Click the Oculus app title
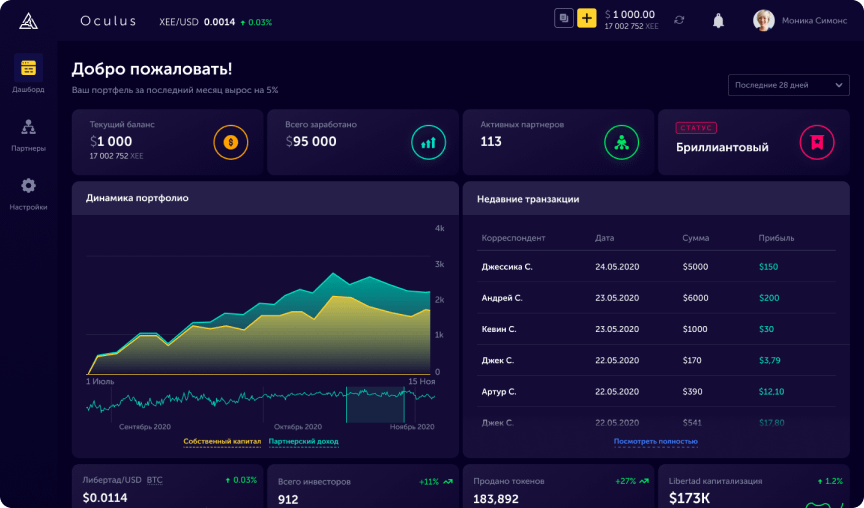864x508 pixels. (x=108, y=21)
